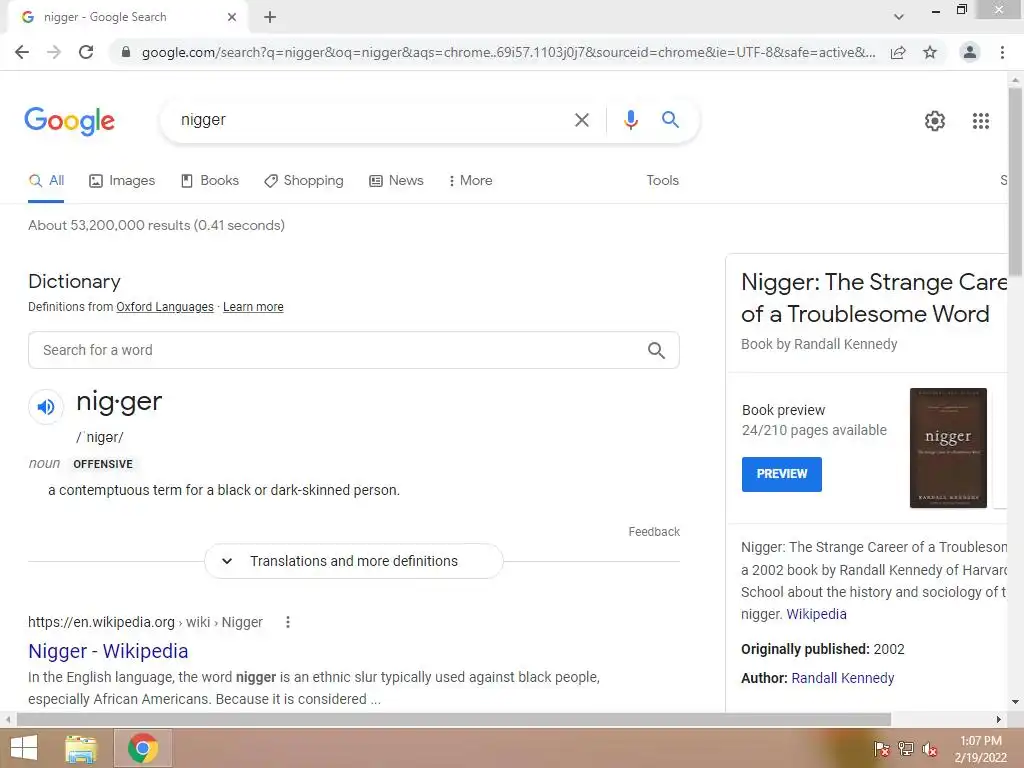
Task: Select the All results tab
Action: pyautogui.click(x=46, y=181)
